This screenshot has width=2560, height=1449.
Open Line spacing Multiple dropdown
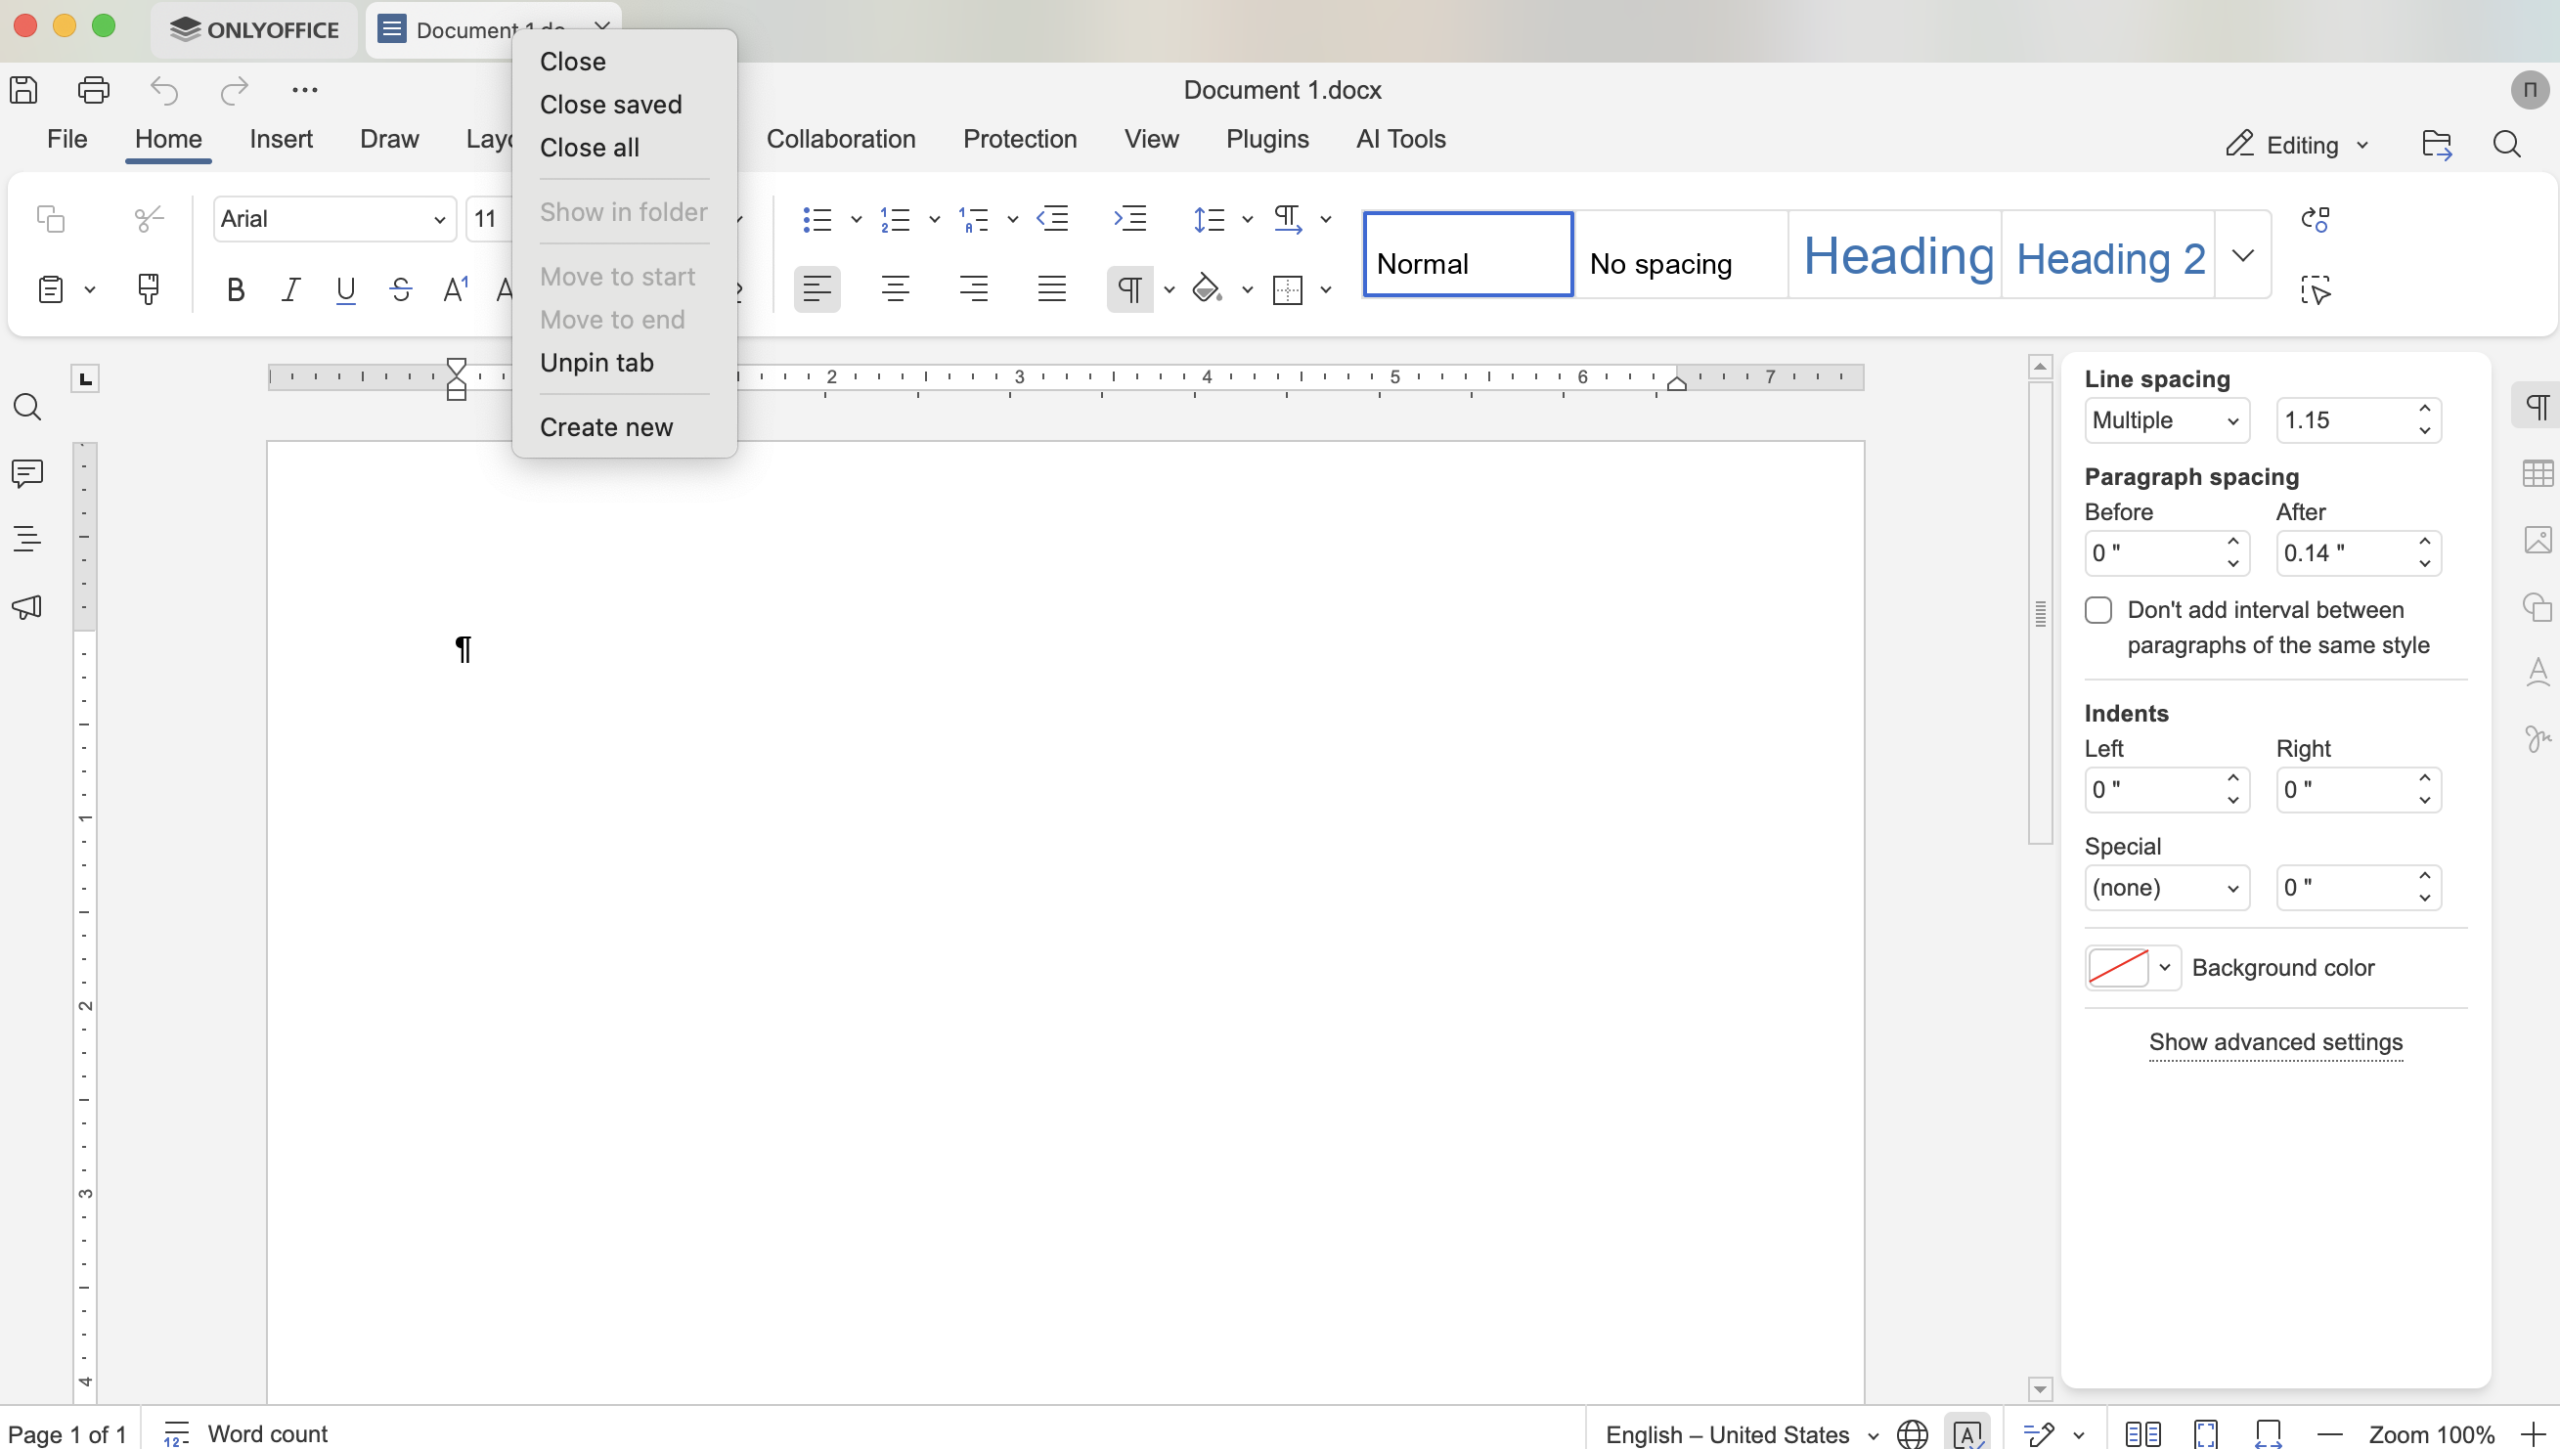(x=2167, y=421)
